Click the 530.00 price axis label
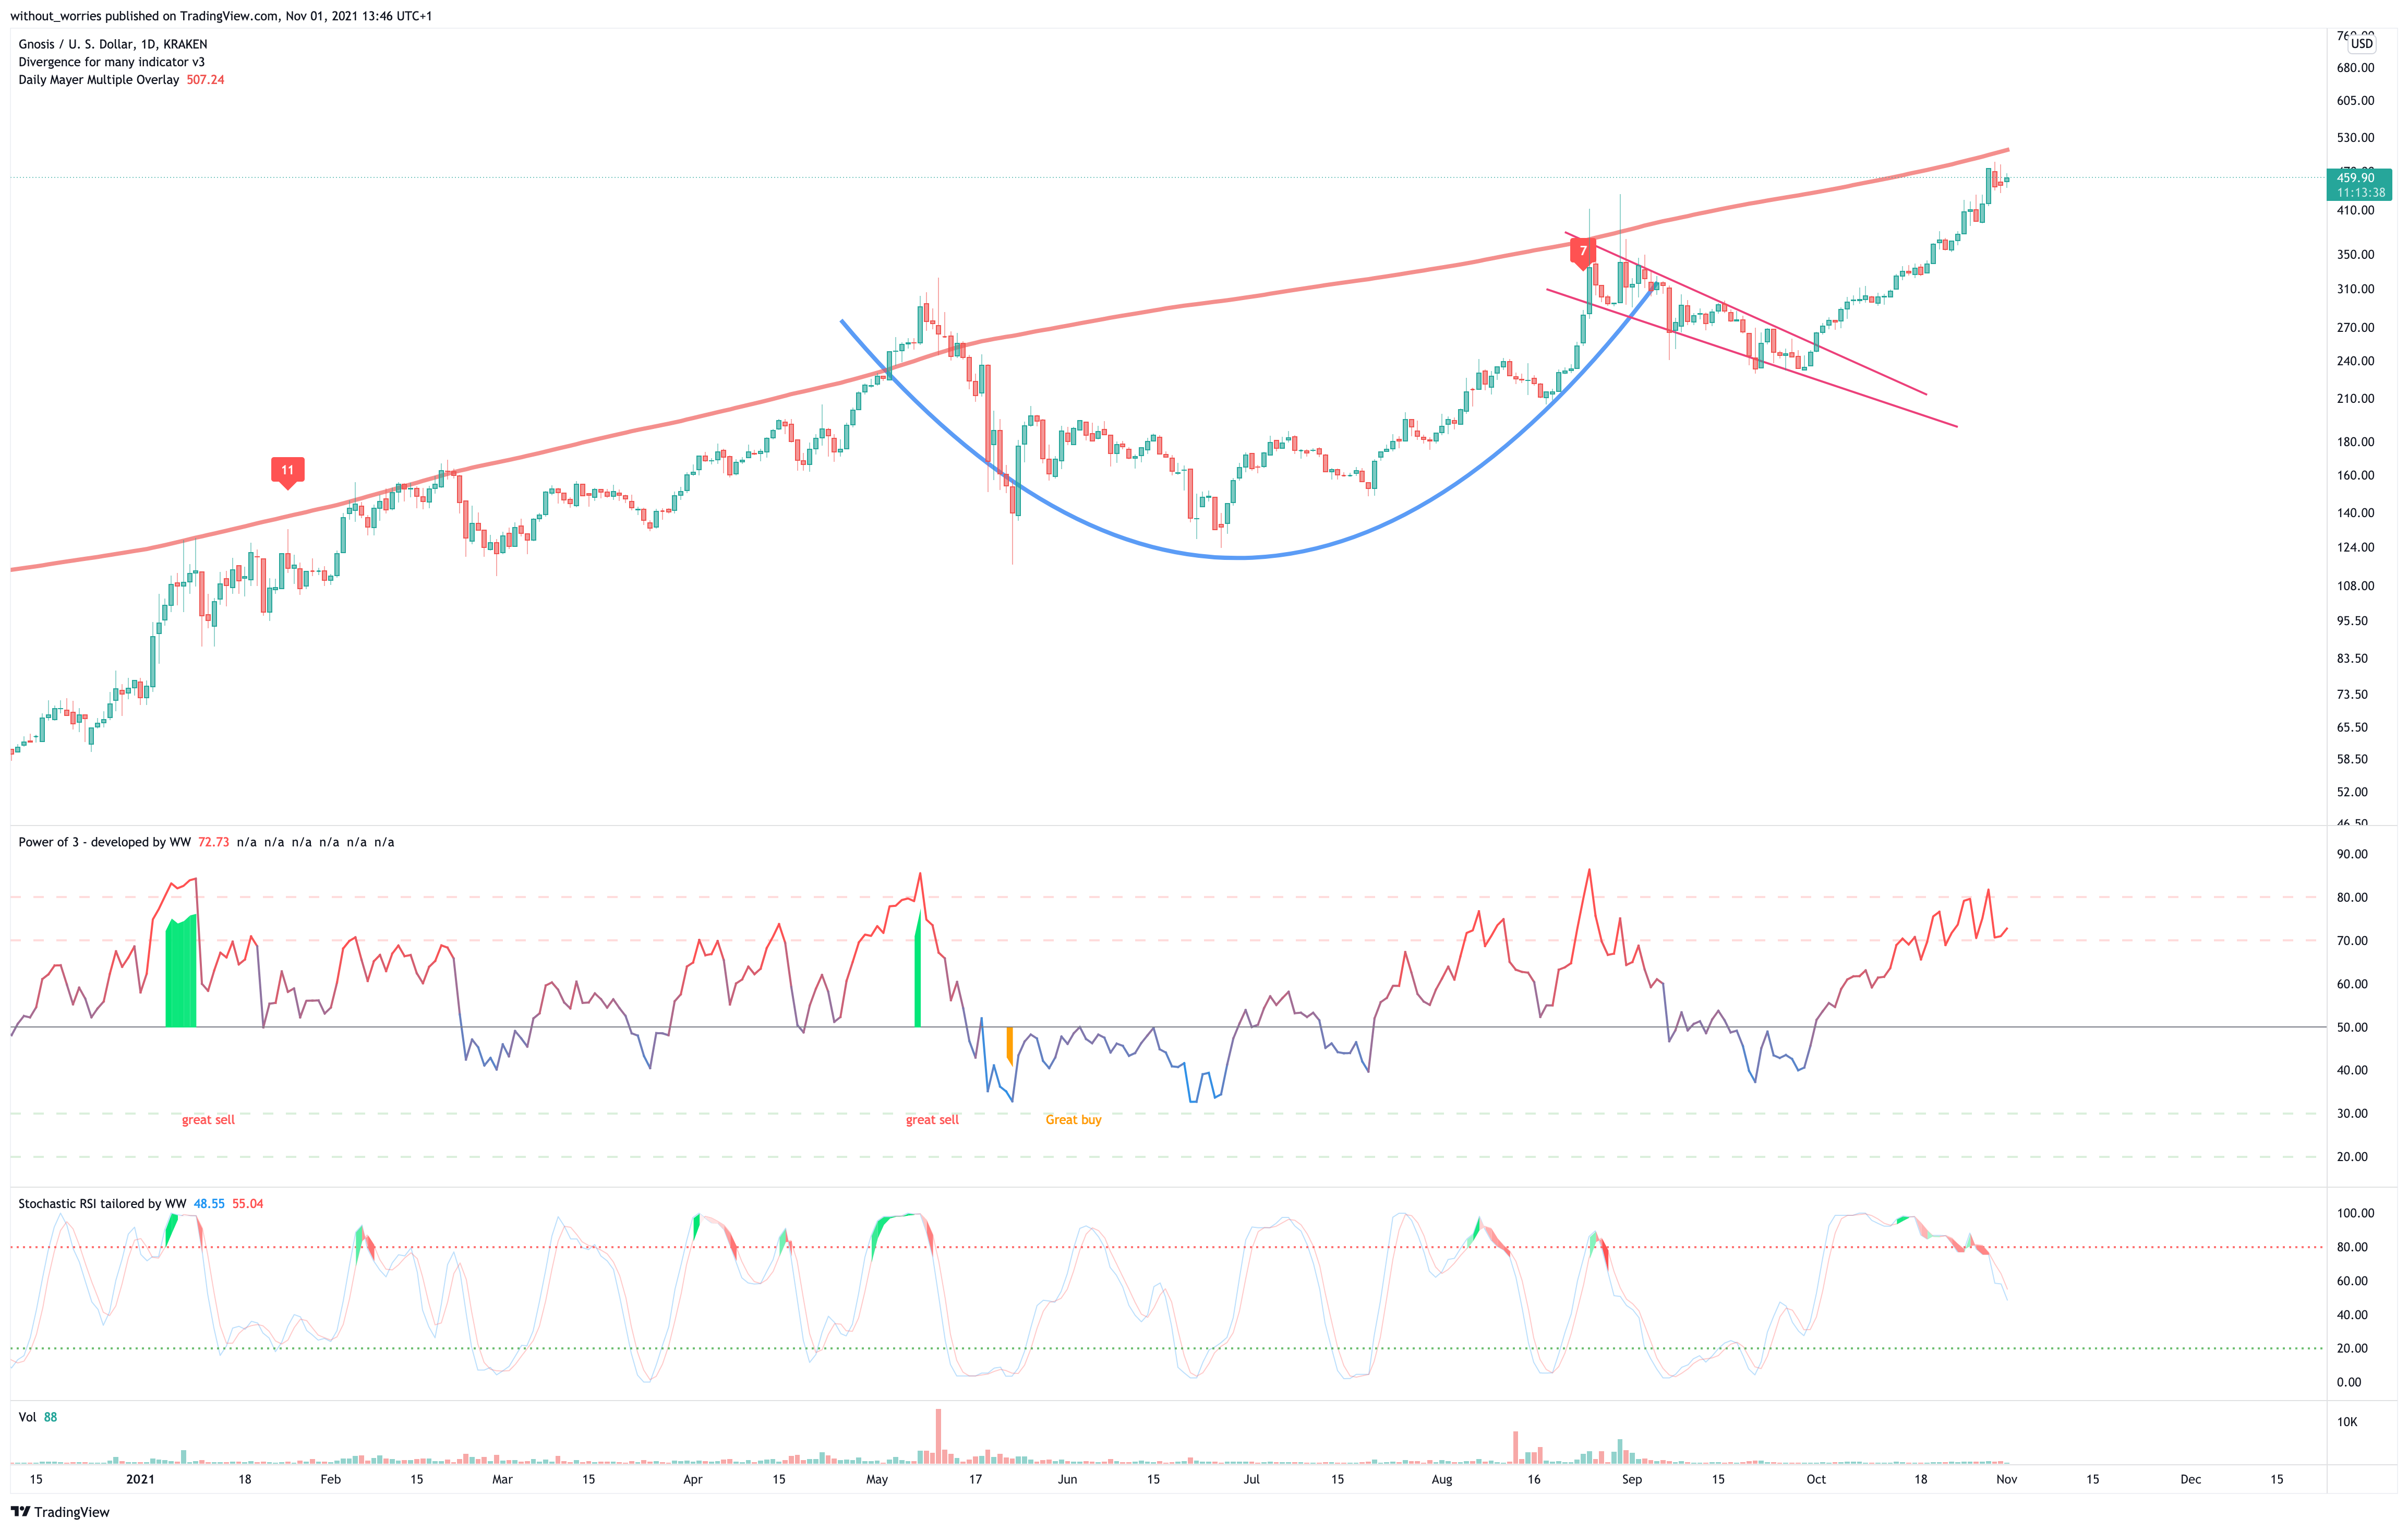Viewport: 2408px width, 1530px height. (x=2355, y=137)
